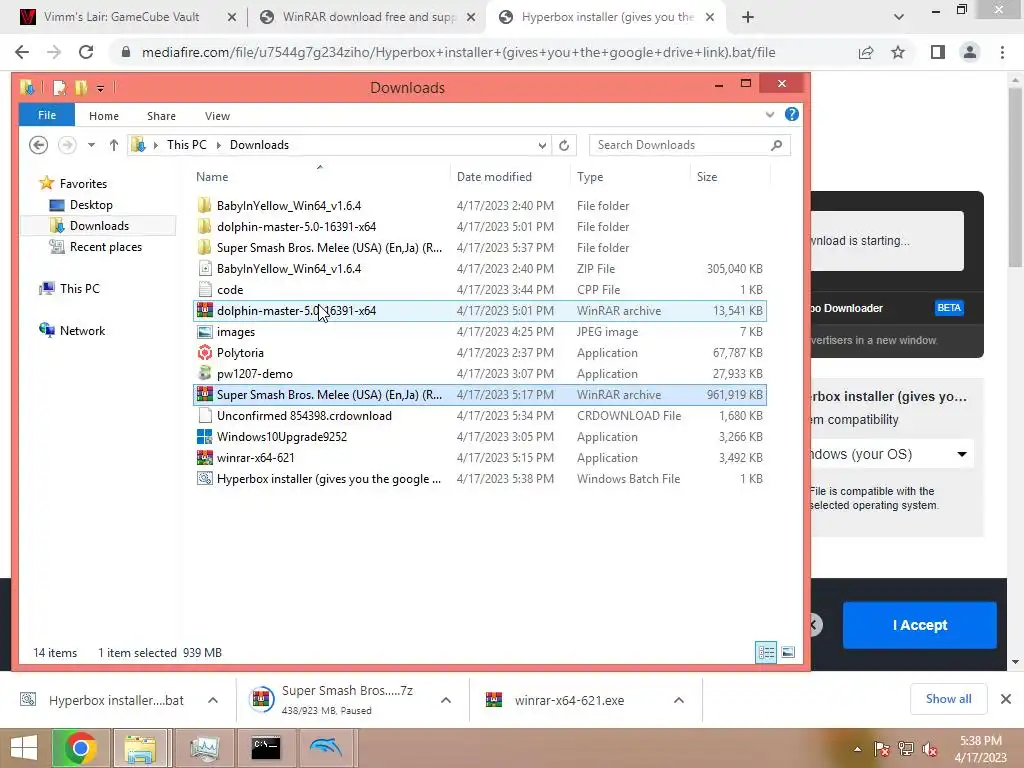Bookmark this page with the star icon
This screenshot has height=768, width=1024.
click(x=898, y=52)
